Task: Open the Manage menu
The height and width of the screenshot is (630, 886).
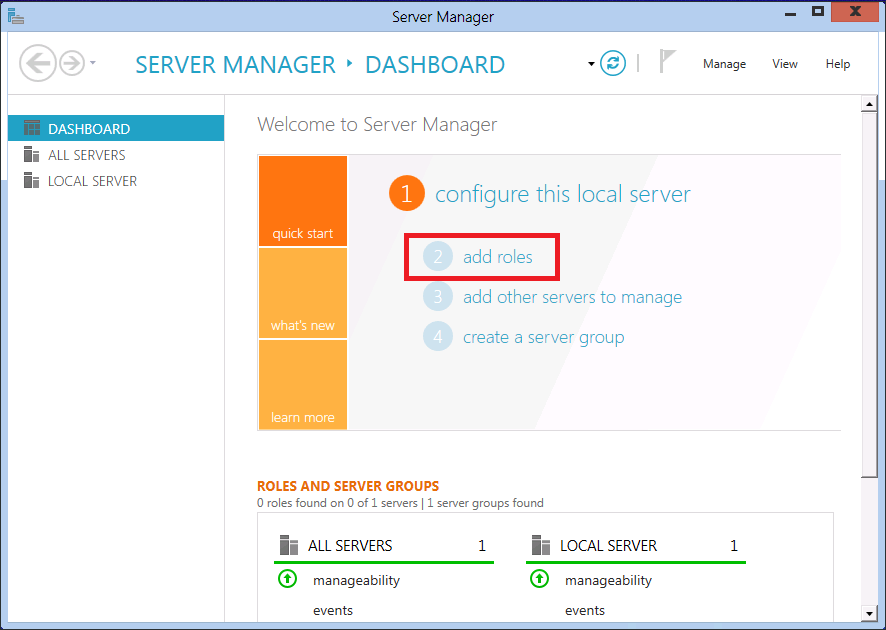Action: pyautogui.click(x=724, y=64)
